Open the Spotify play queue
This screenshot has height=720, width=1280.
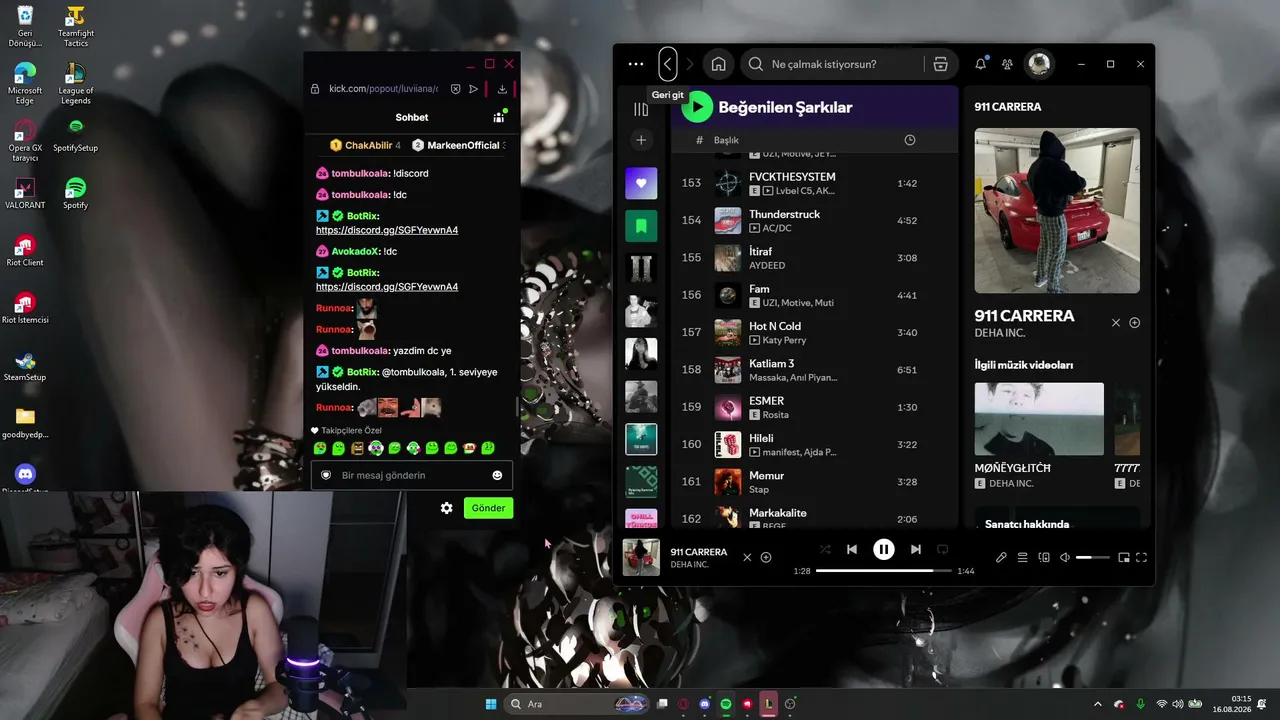[x=1023, y=557]
